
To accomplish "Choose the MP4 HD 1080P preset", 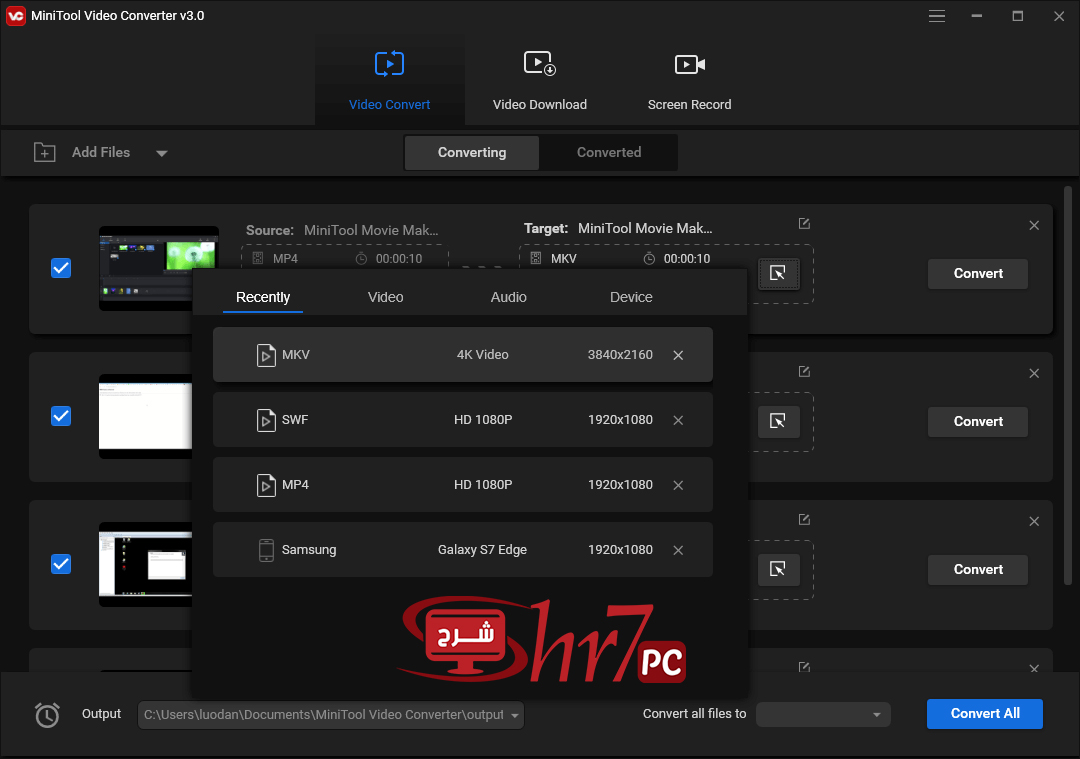I will coord(463,485).
